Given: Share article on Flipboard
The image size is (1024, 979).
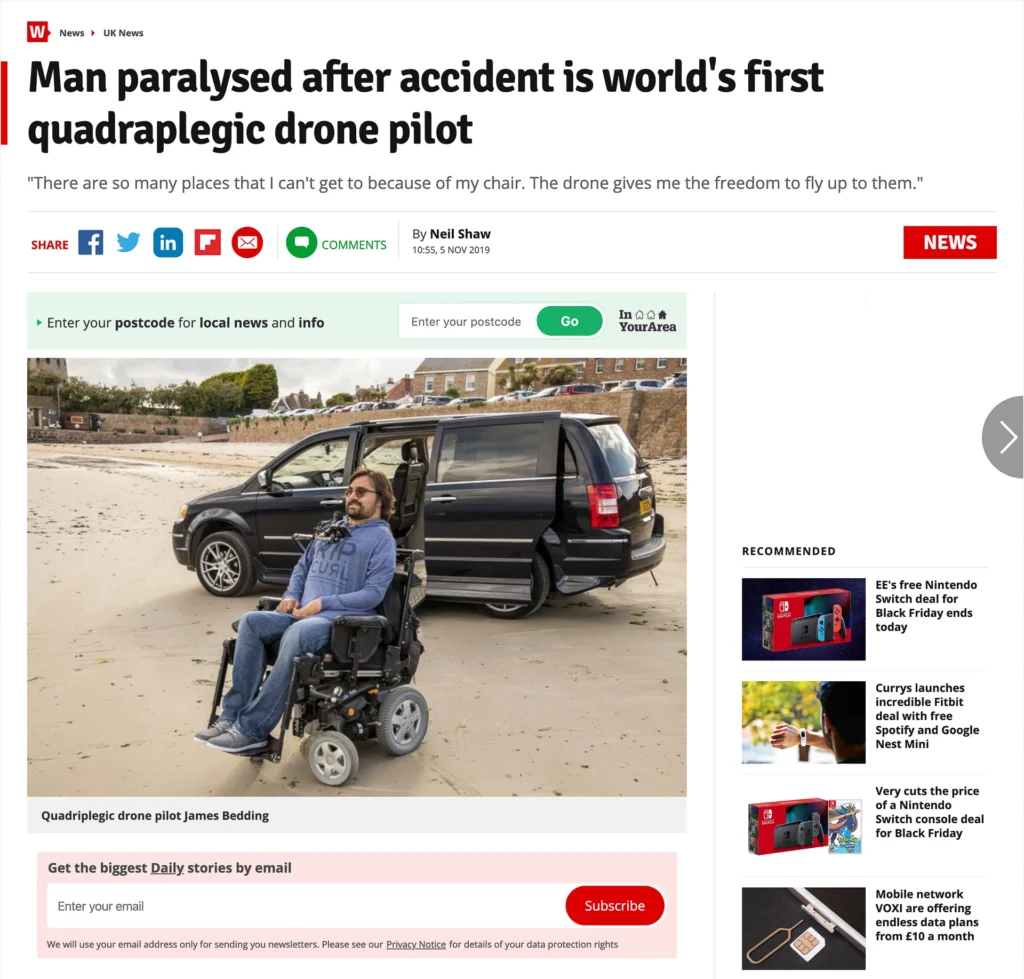Looking at the screenshot, I should 208,243.
